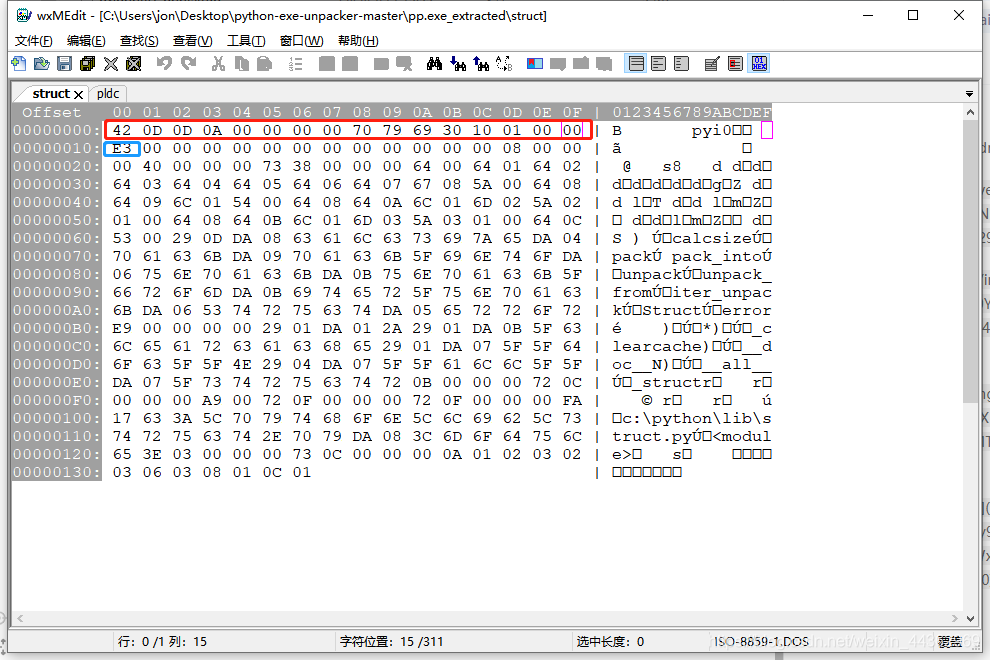Click the numbered-lines toolbar icon
This screenshot has width=990, height=660.
(295, 63)
